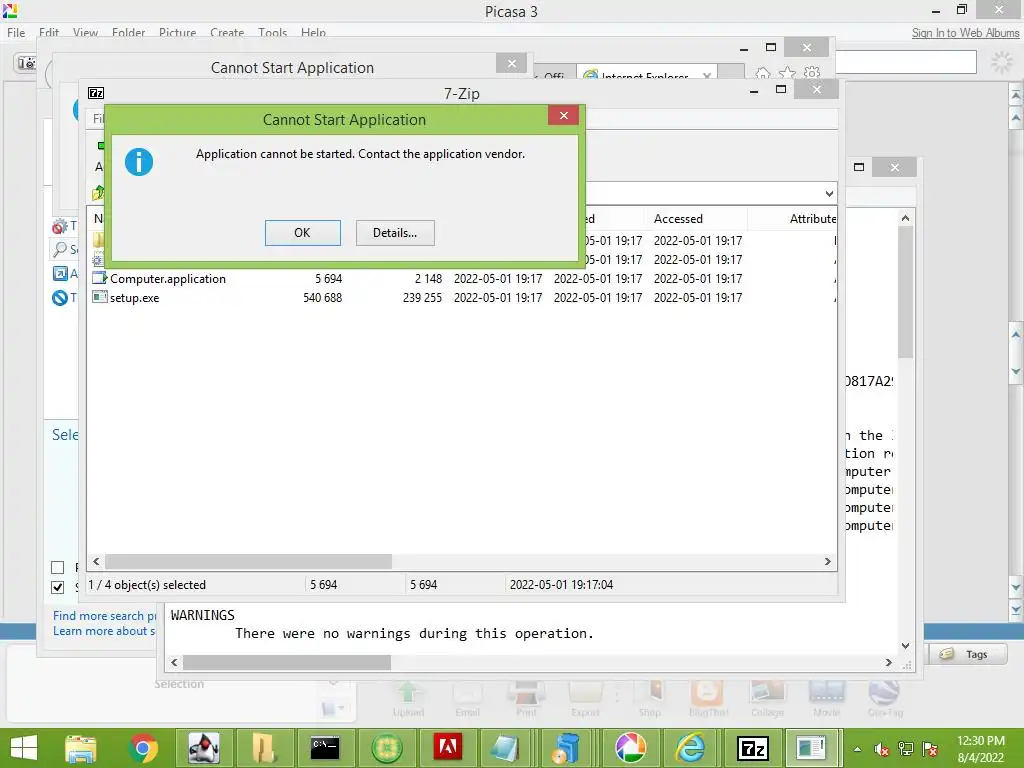Click muted volume icon in system tray
The width and height of the screenshot is (1024, 768).
[882, 749]
